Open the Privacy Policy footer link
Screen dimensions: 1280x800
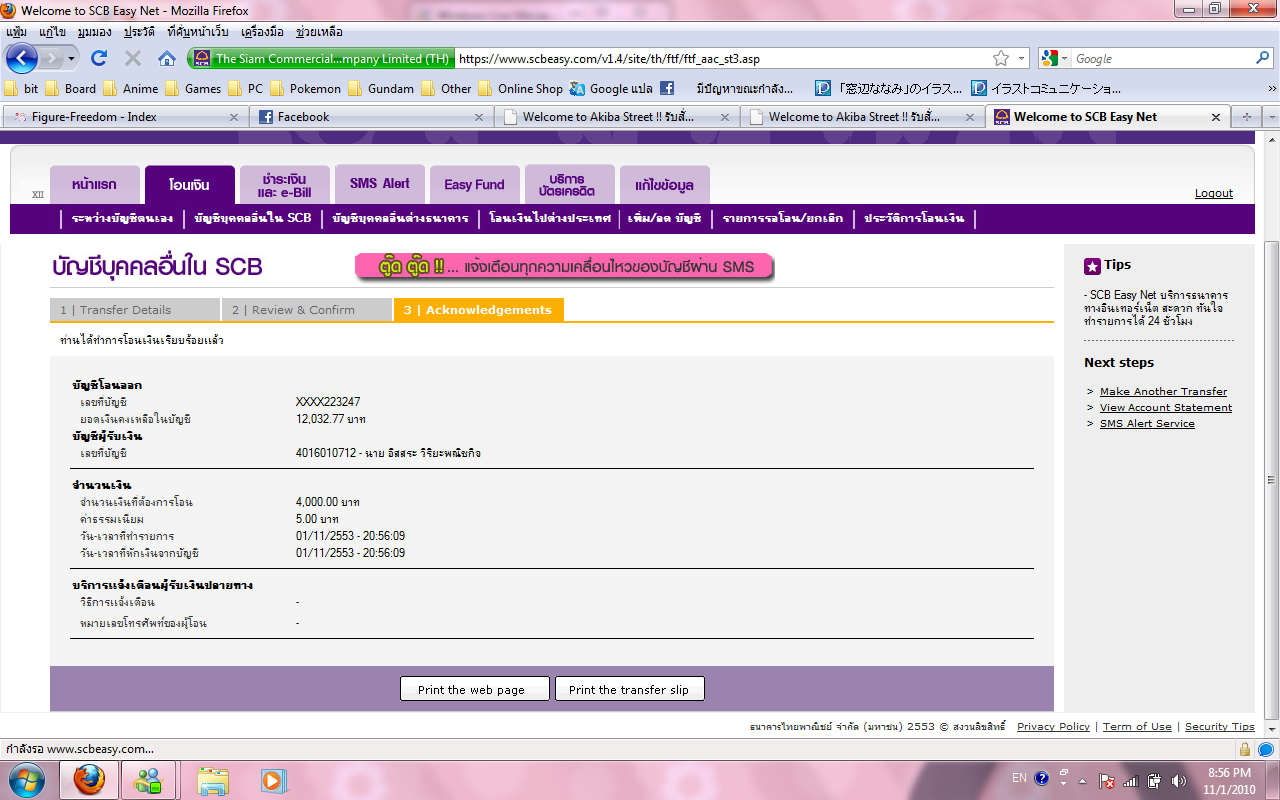pos(1053,727)
